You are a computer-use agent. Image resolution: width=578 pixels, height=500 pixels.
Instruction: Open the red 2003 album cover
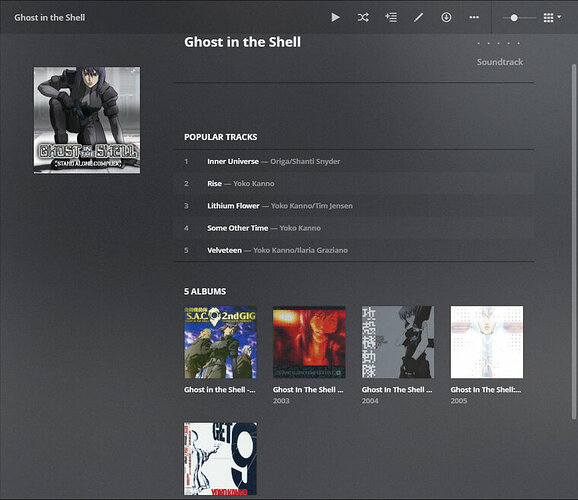309,342
